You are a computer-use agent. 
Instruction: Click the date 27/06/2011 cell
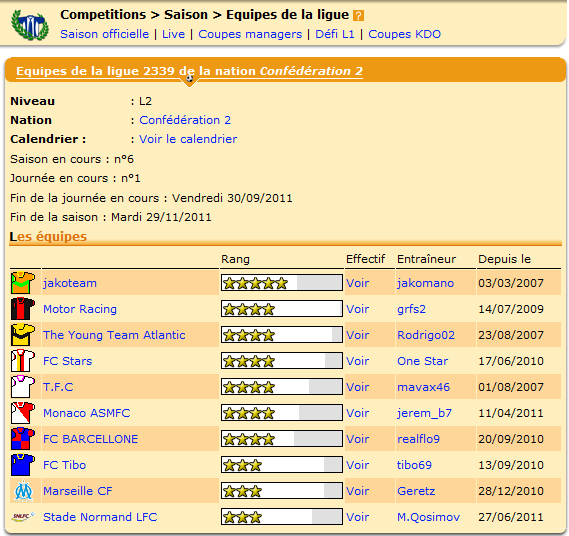pyautogui.click(x=511, y=517)
